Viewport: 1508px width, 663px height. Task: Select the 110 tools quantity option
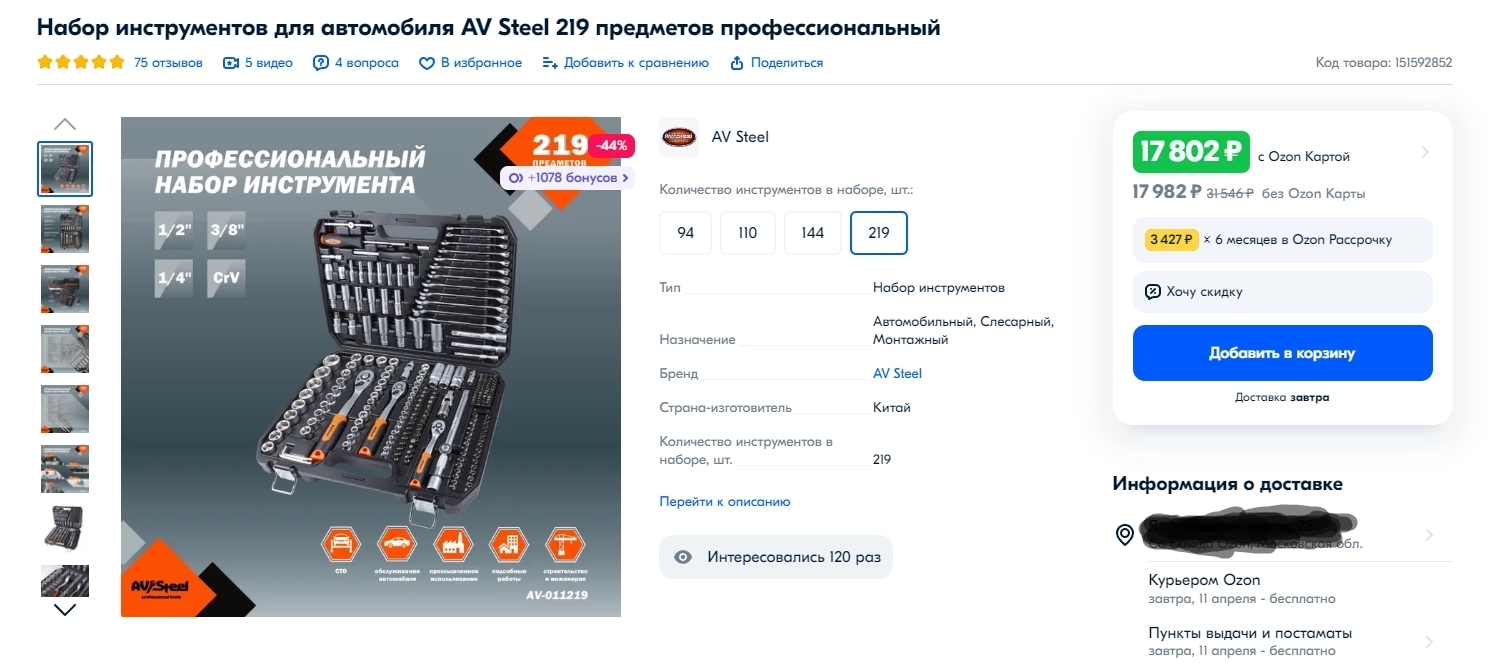click(x=748, y=233)
